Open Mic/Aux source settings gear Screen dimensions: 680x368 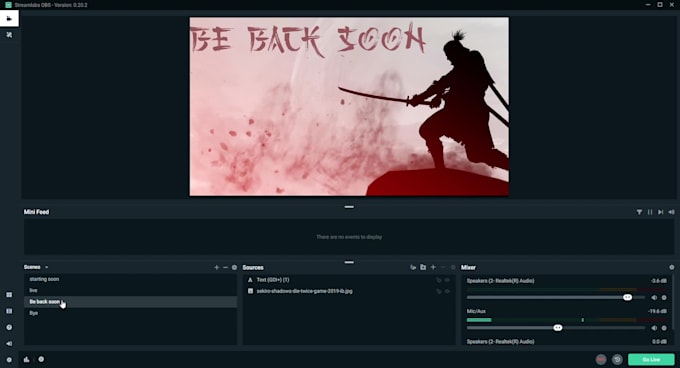coord(664,328)
